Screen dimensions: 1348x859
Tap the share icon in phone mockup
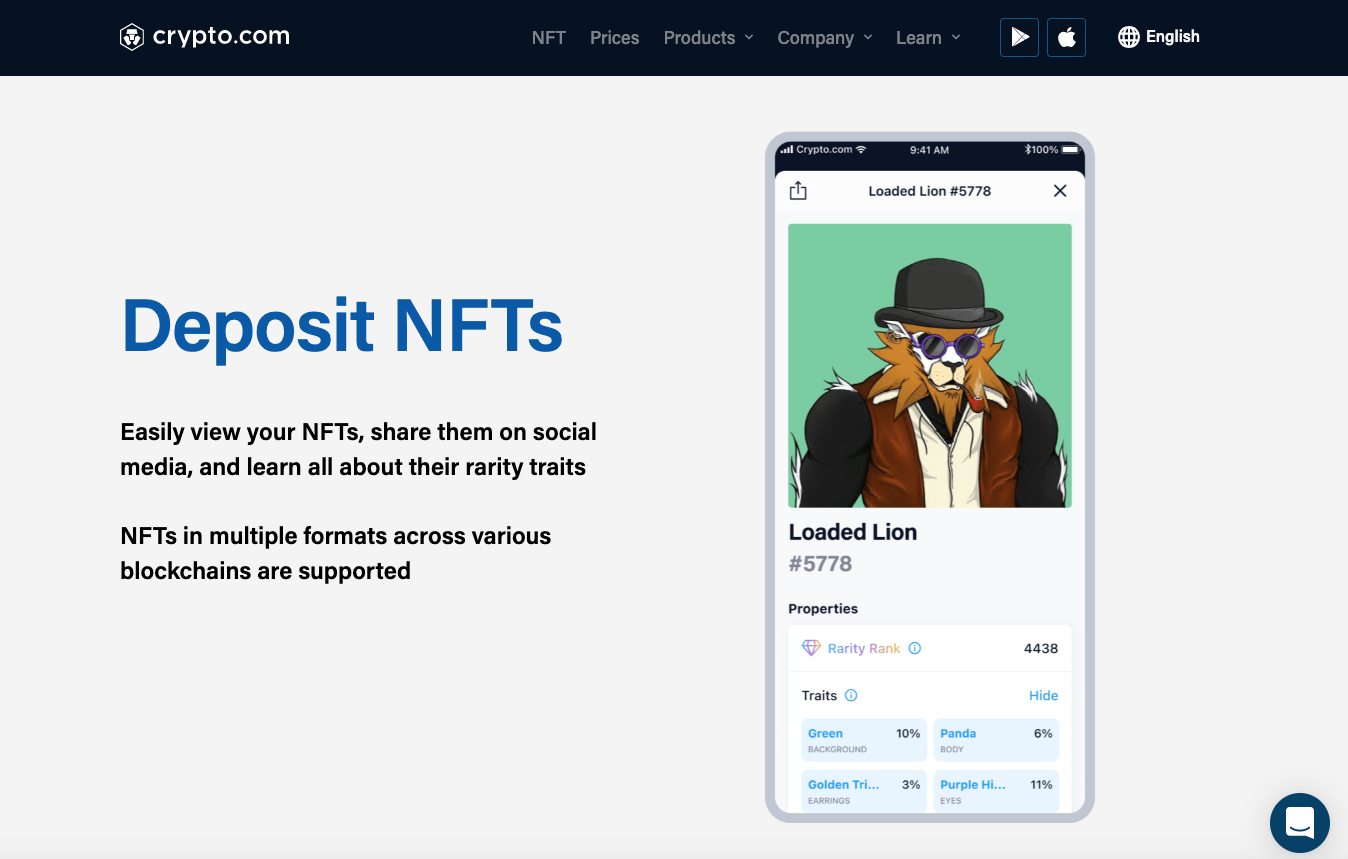(798, 191)
